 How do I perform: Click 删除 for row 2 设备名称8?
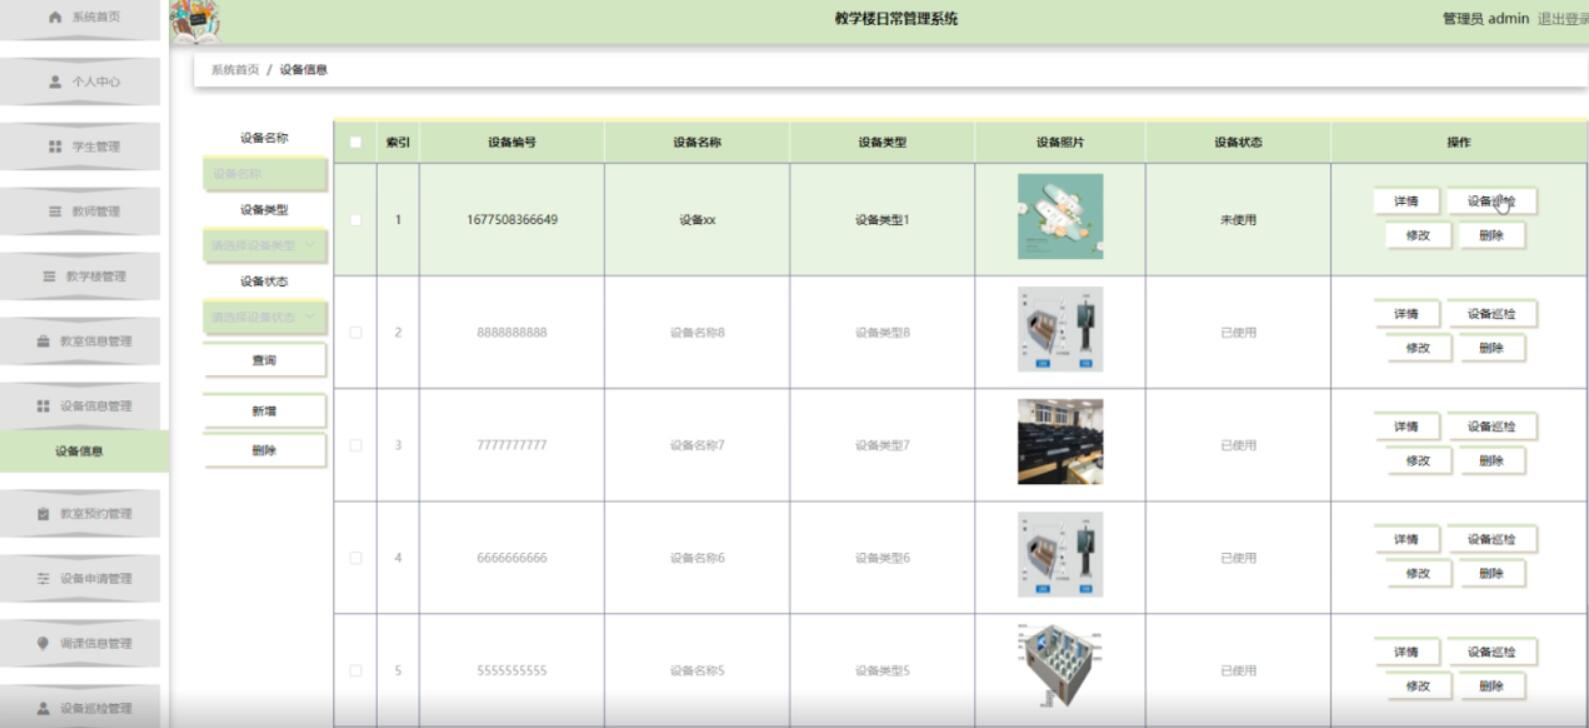(1491, 348)
